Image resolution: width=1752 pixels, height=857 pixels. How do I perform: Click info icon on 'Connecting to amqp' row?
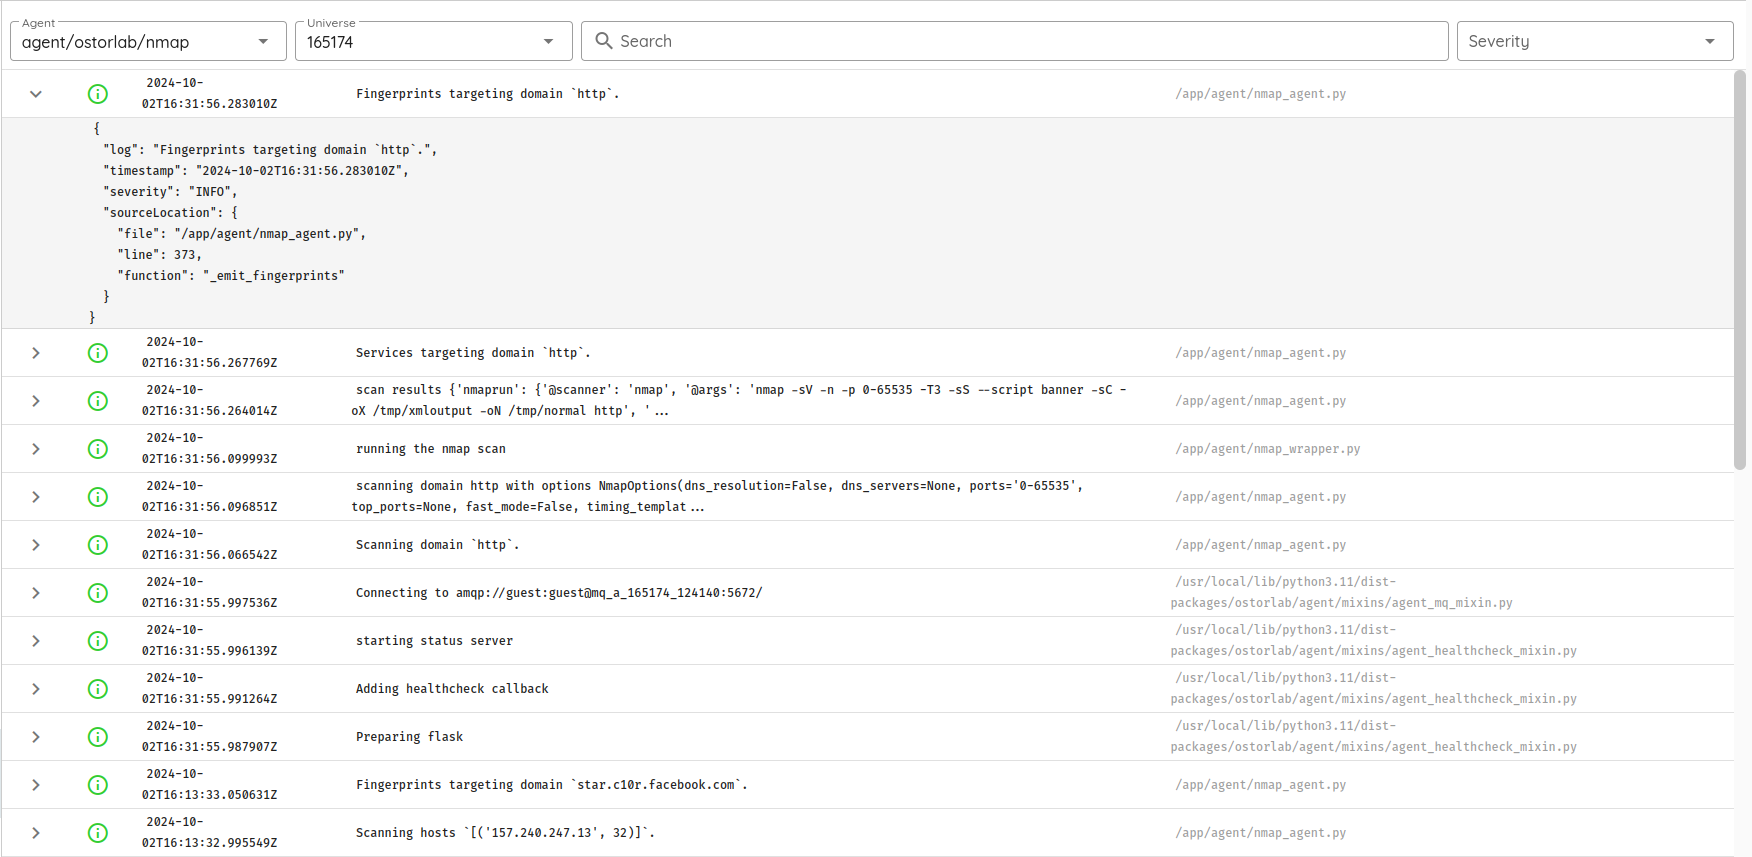(x=98, y=593)
